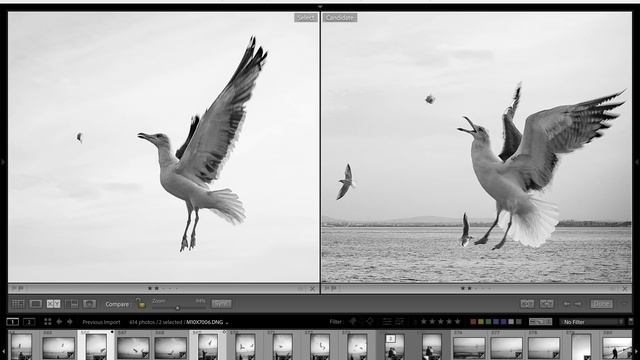Viewport: 640px width, 360px height.
Task: Click the Done button
Action: (602, 304)
